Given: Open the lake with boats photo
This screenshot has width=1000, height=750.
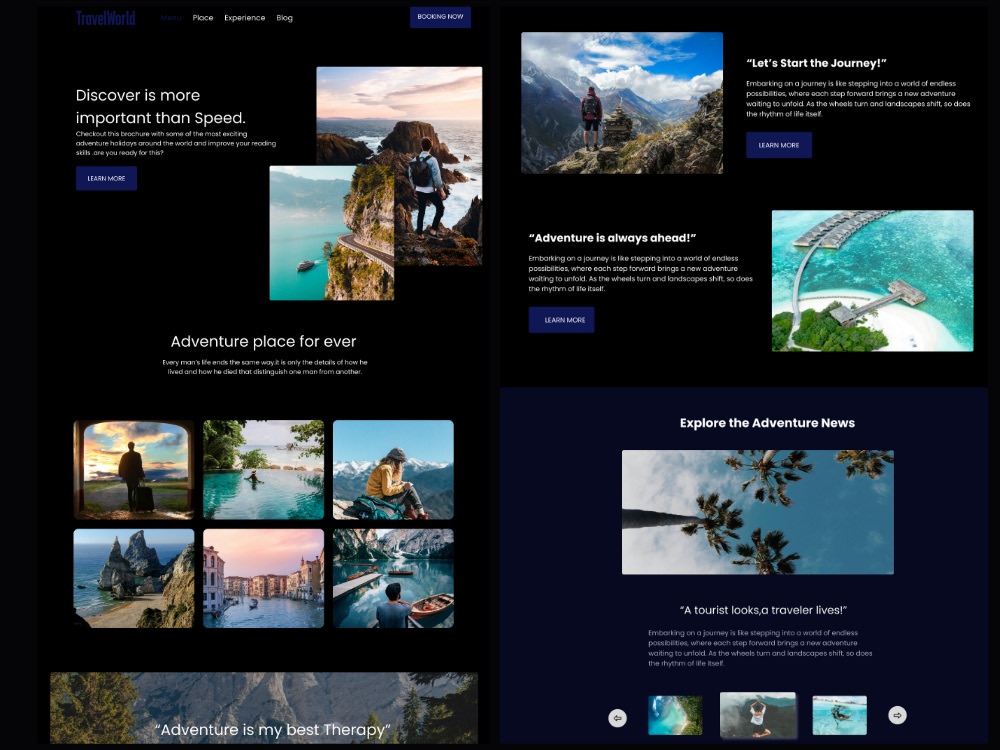Looking at the screenshot, I should (x=393, y=578).
